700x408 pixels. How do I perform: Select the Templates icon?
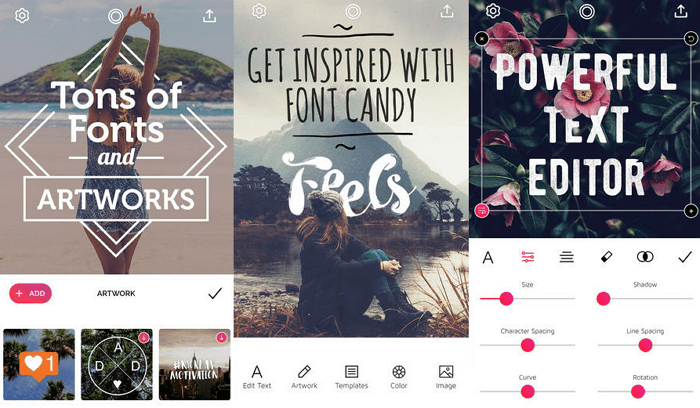pos(351,377)
